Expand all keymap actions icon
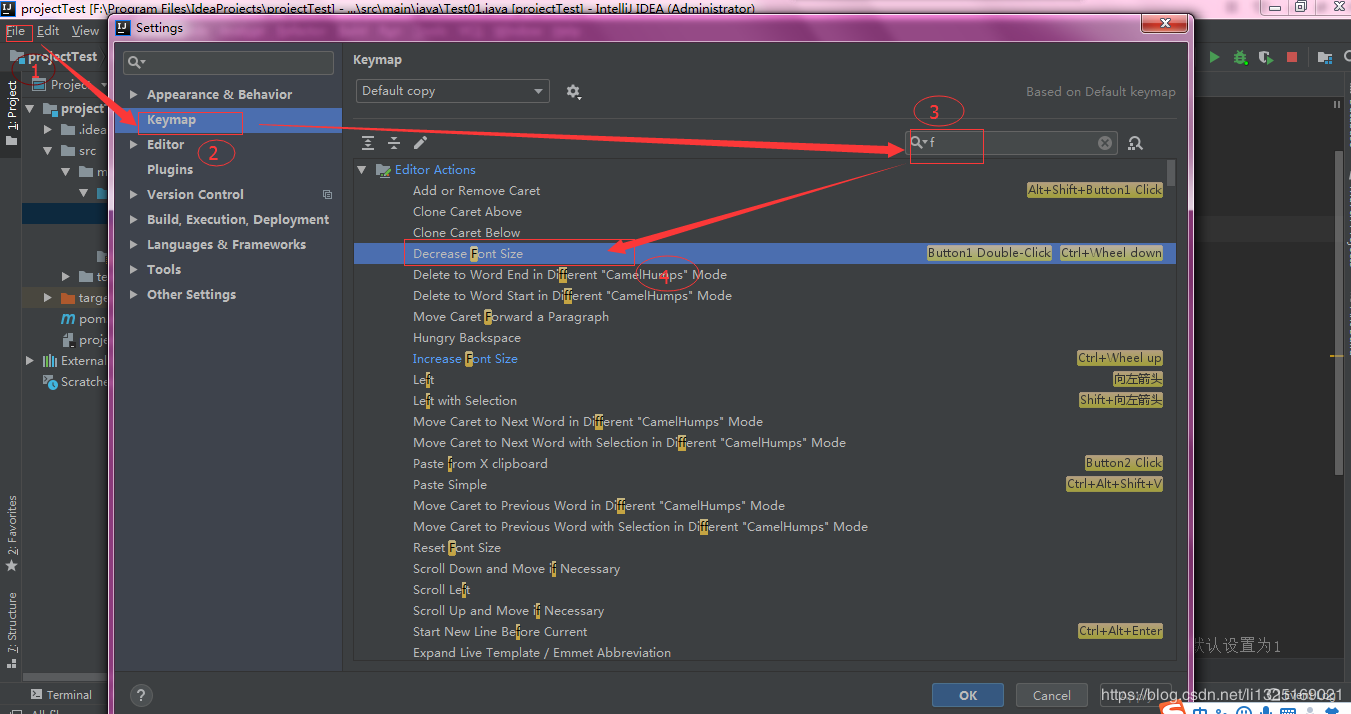 (x=368, y=143)
